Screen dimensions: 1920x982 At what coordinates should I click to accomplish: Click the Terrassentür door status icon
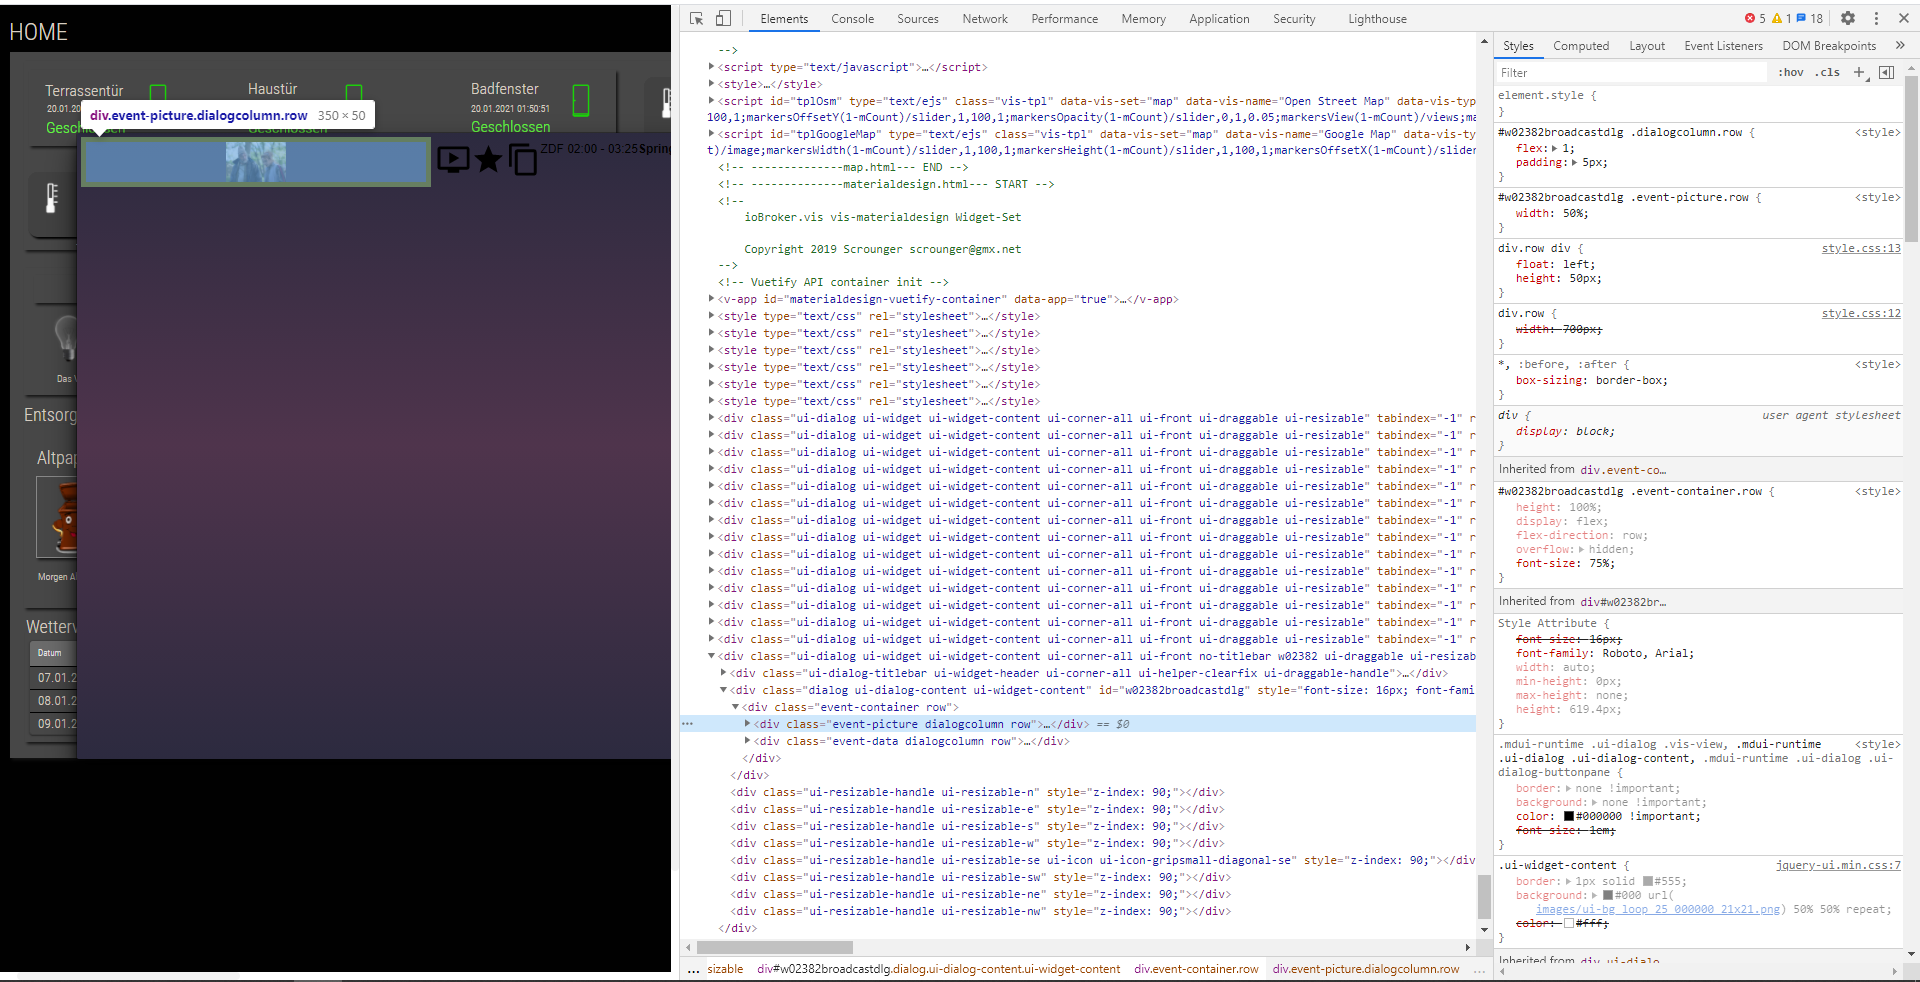point(158,92)
